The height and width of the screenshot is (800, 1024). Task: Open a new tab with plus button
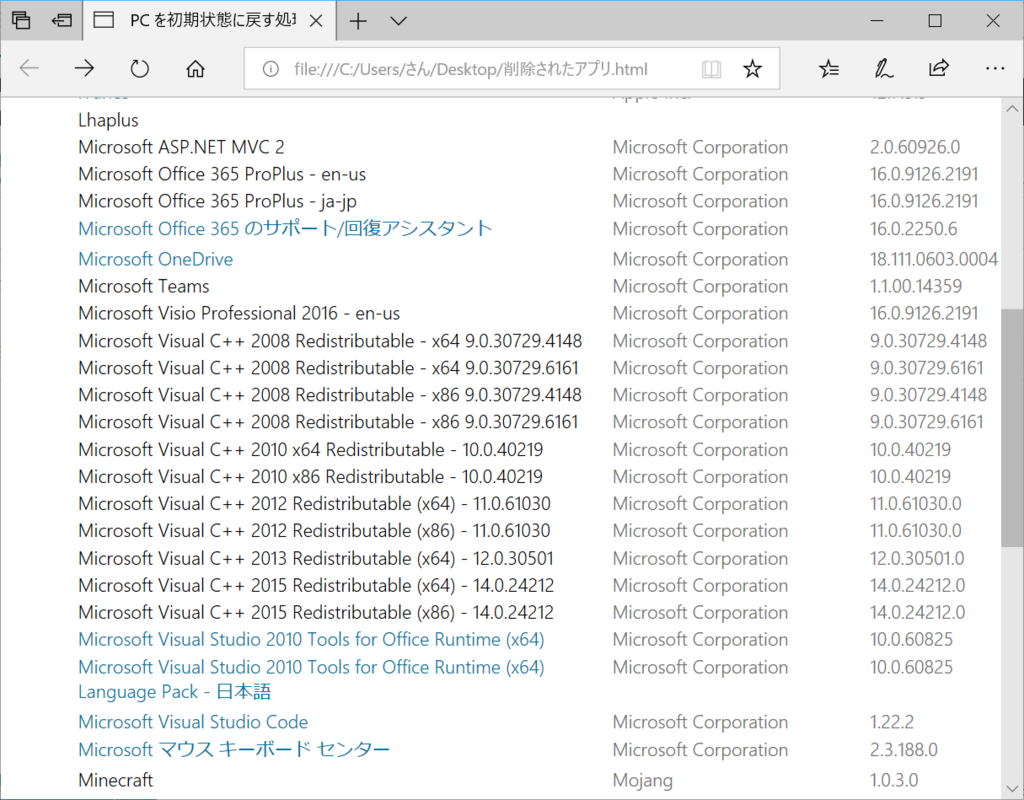point(358,21)
